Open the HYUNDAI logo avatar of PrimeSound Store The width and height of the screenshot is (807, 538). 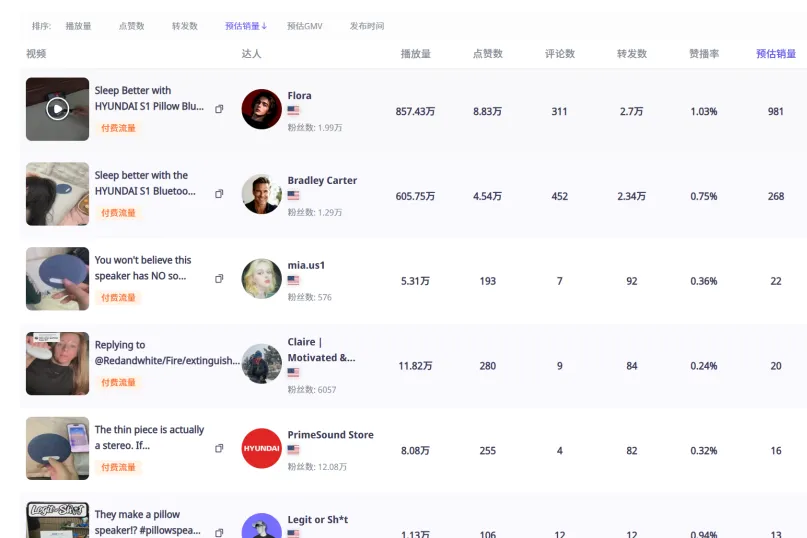(x=261, y=448)
